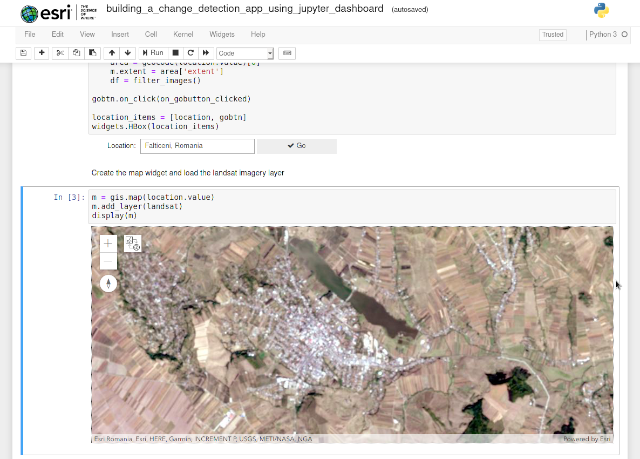Viewport: 640px width, 459px height.
Task: Zoom in on the map
Action: coord(108,244)
